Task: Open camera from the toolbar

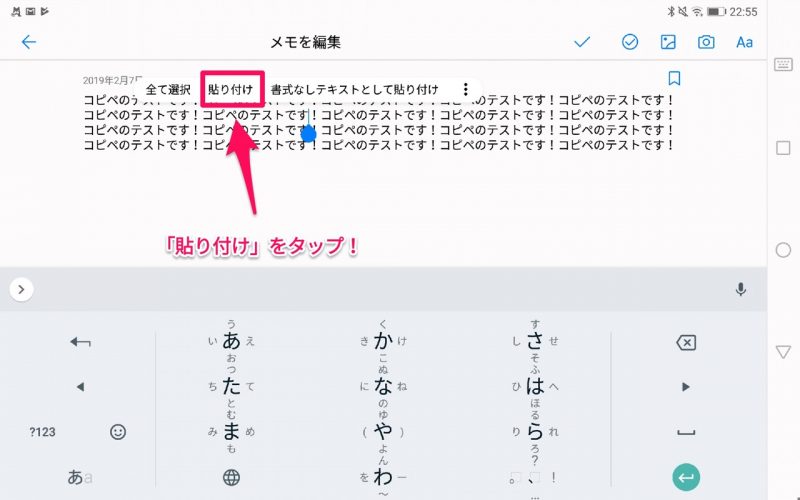Action: pos(706,42)
